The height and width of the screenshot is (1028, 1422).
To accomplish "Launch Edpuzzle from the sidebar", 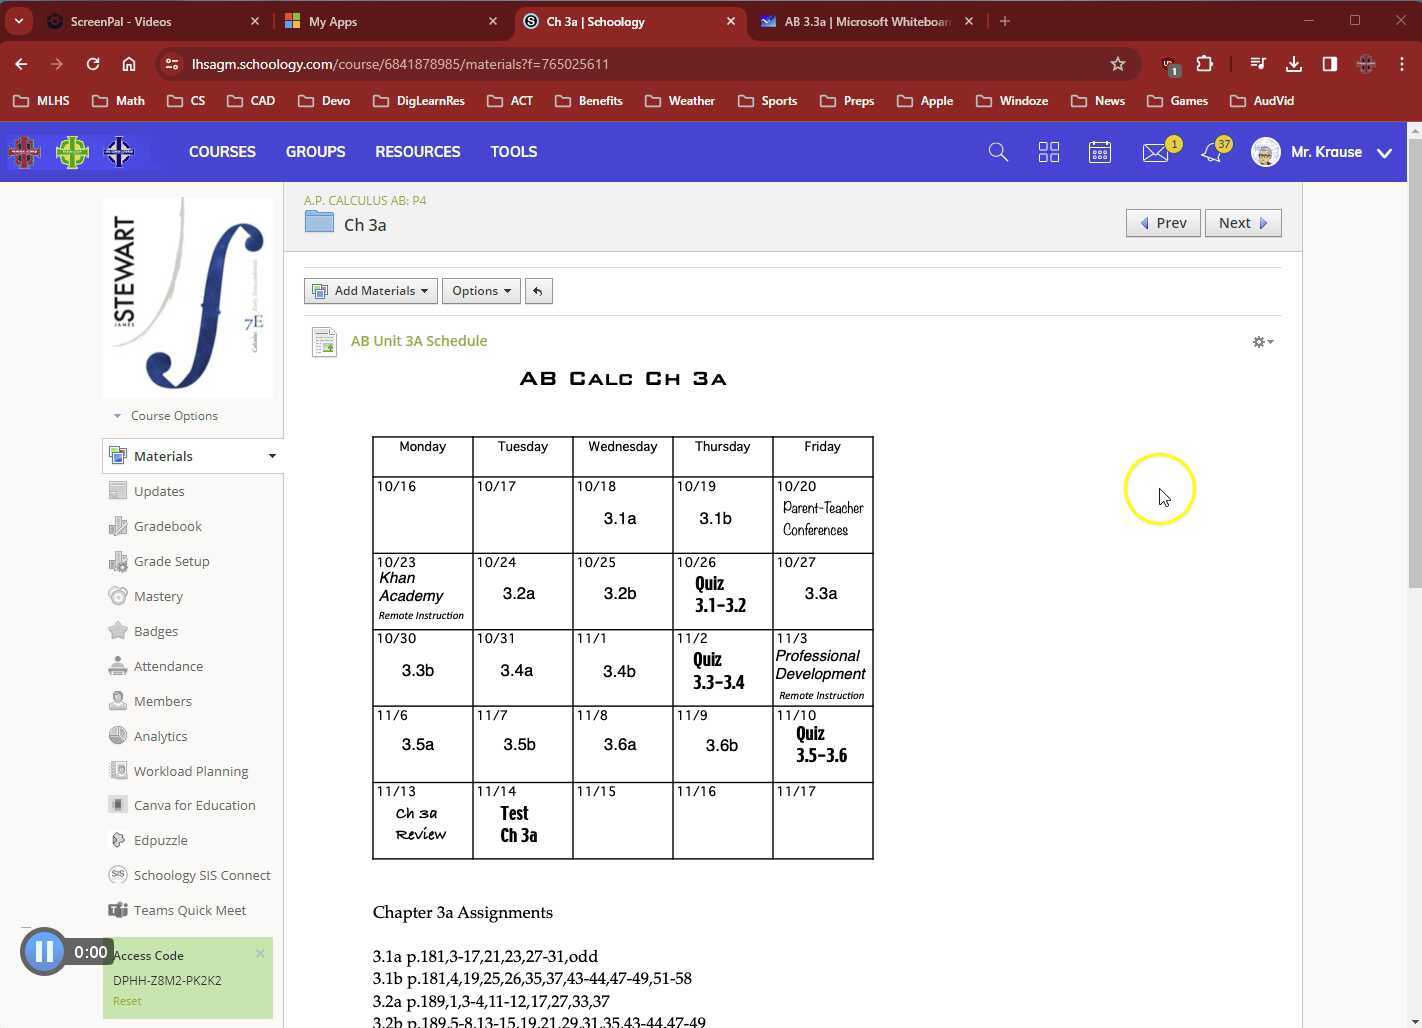I will coord(160,840).
